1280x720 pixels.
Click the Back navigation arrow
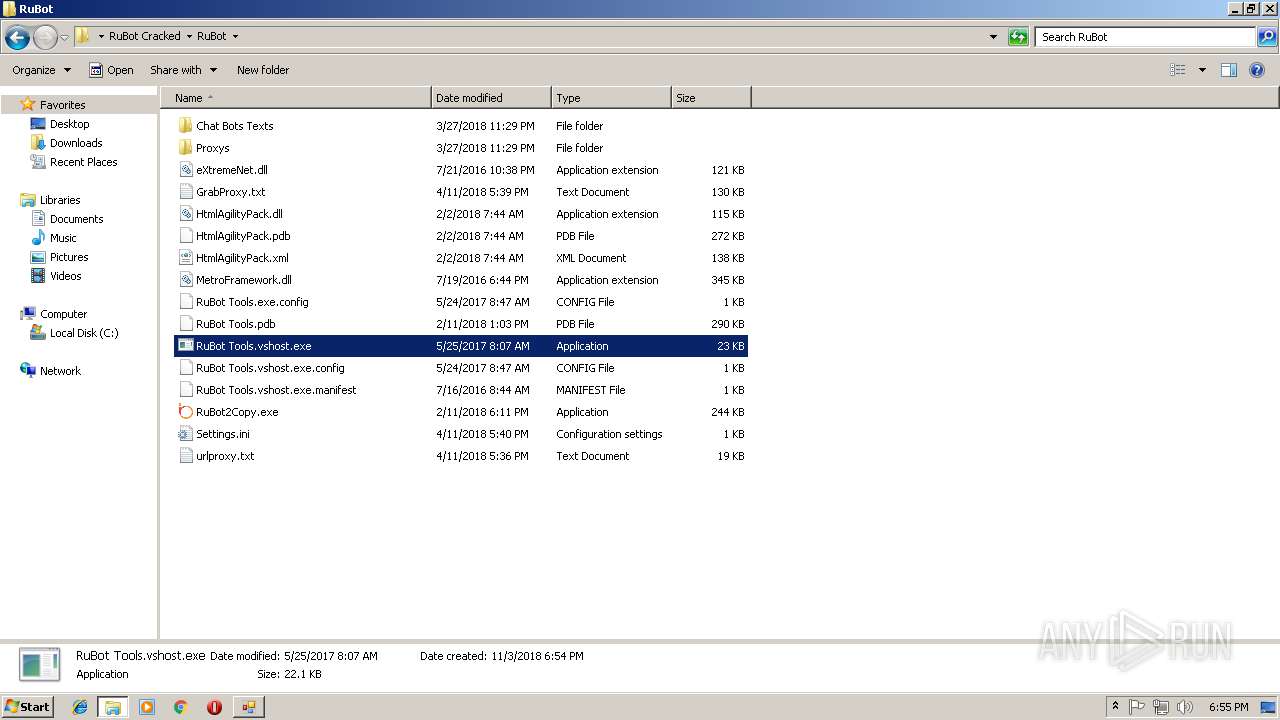[17, 38]
